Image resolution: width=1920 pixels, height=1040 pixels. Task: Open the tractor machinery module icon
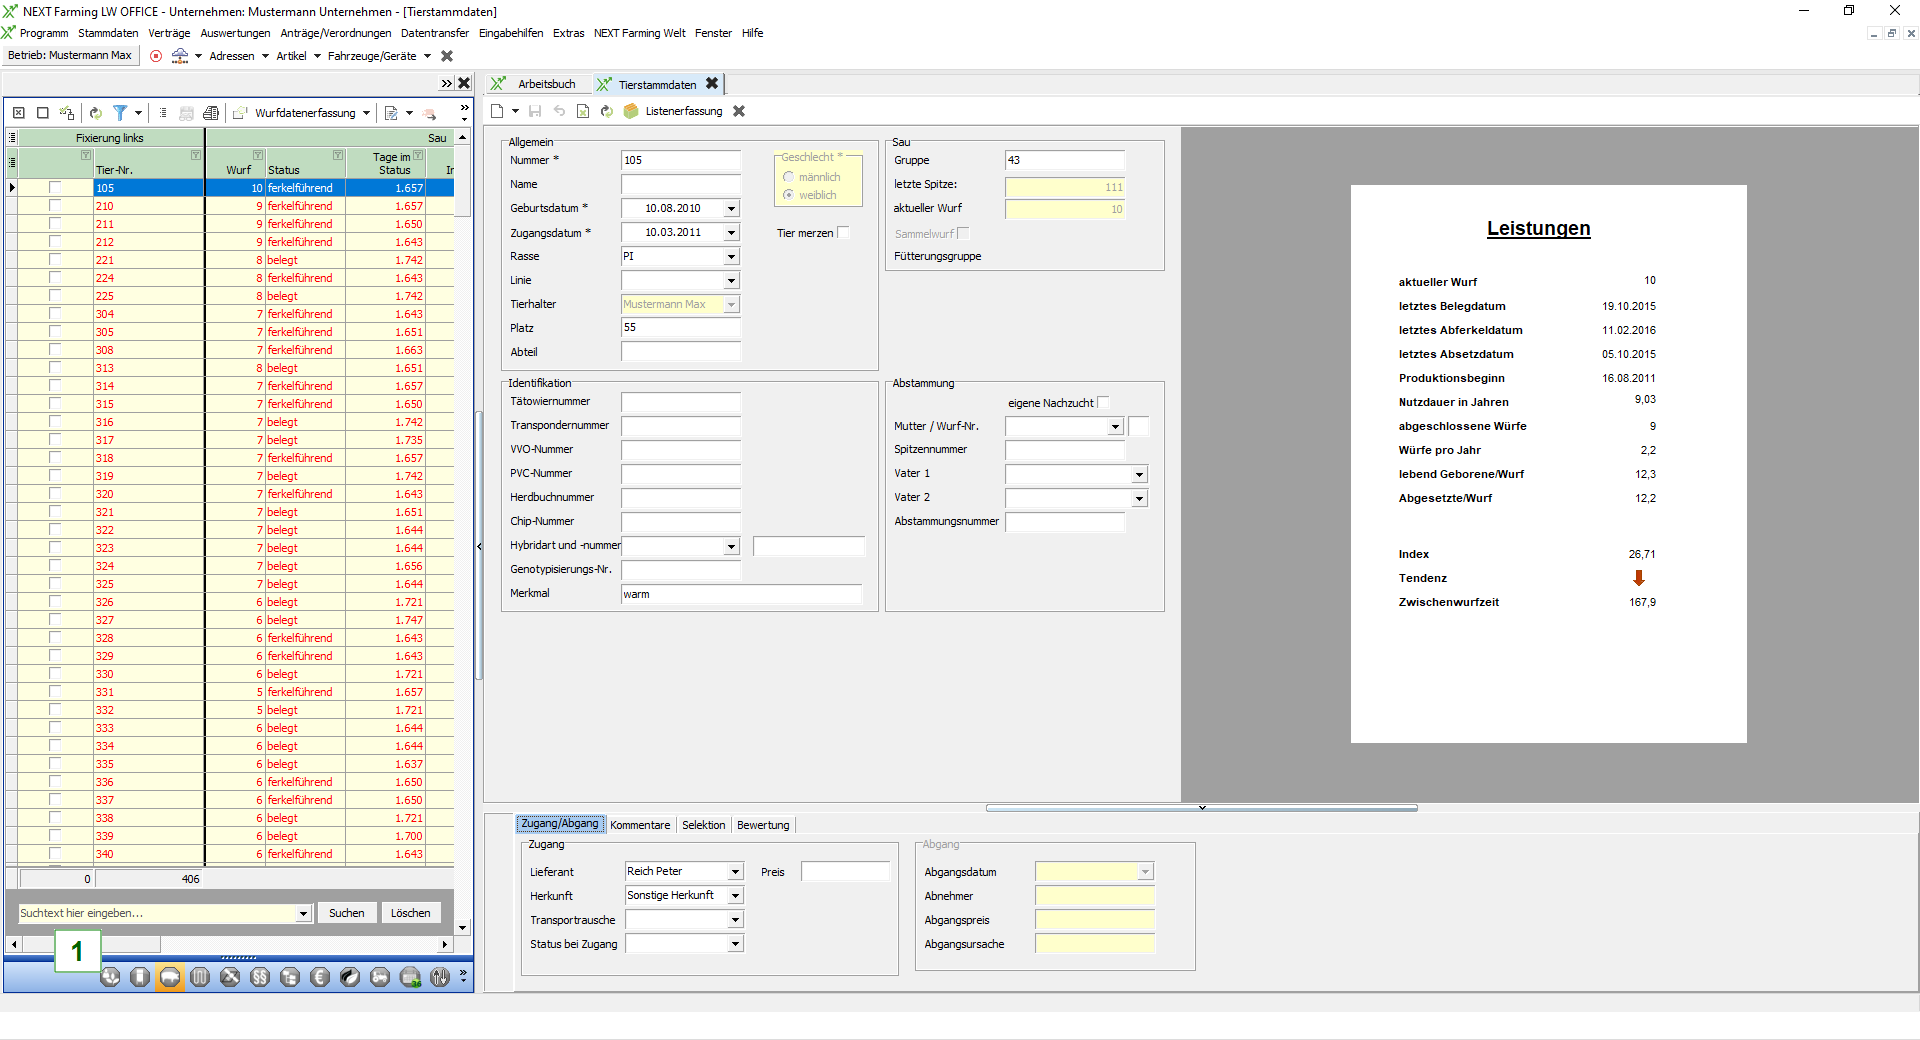[x=380, y=977]
